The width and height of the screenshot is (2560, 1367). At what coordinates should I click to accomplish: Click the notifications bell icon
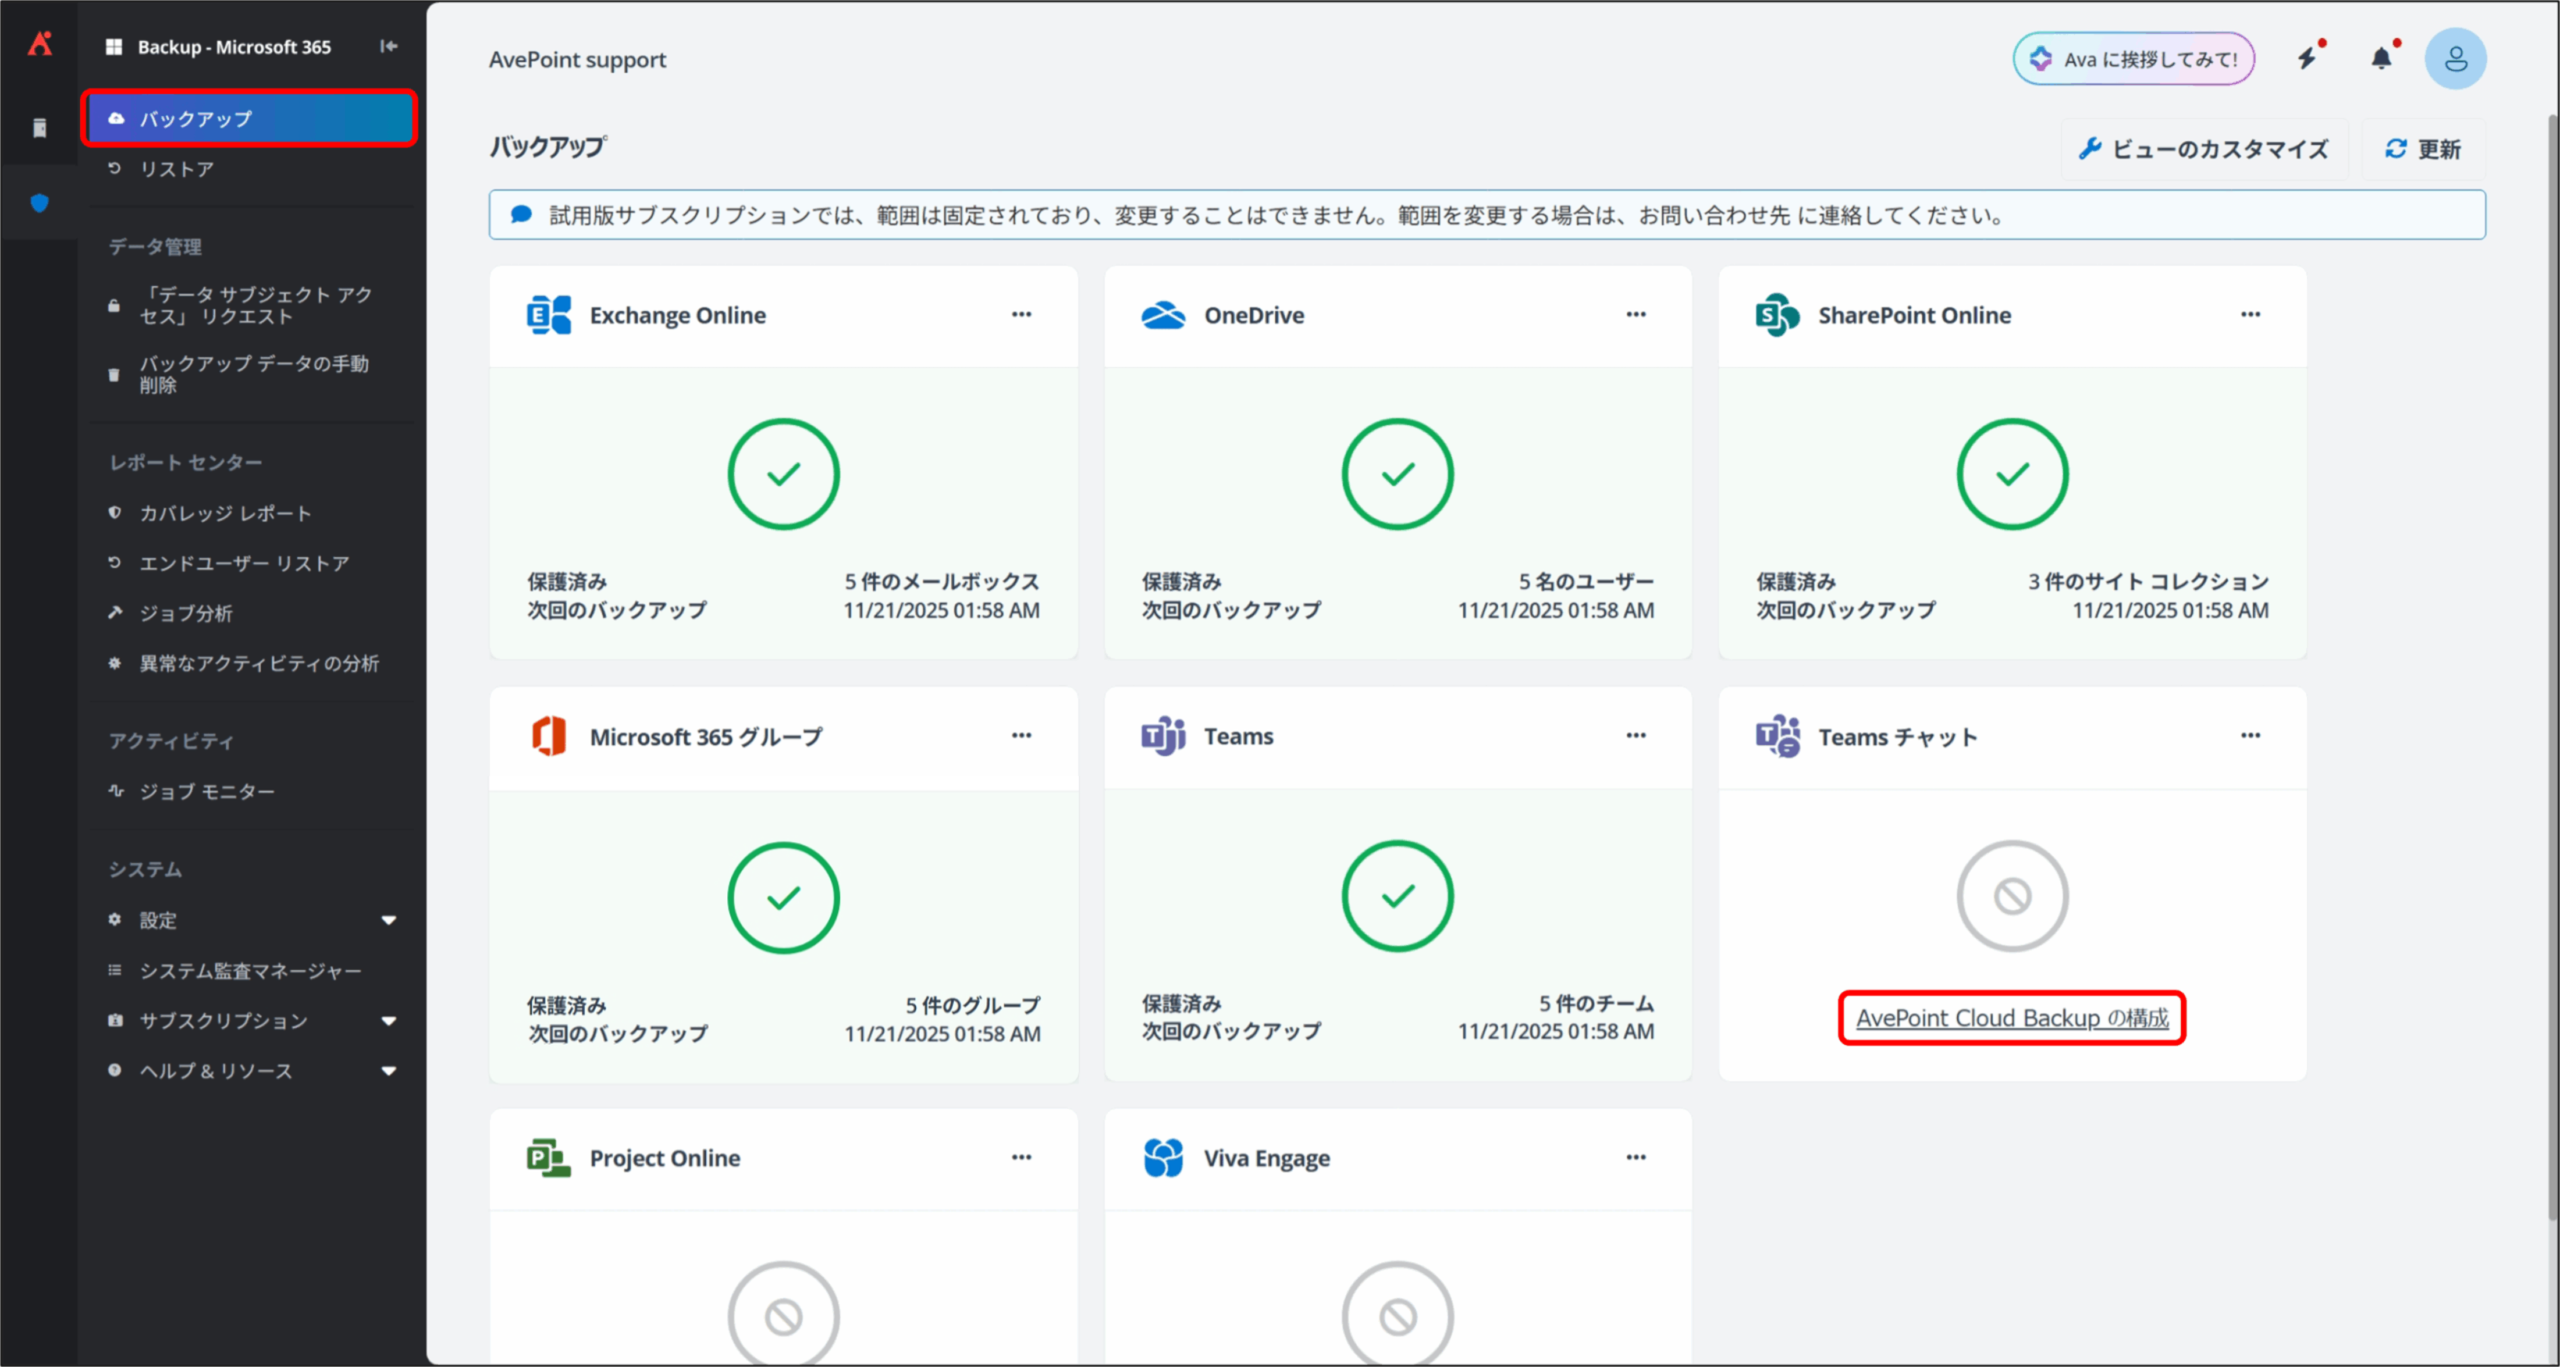[2381, 59]
